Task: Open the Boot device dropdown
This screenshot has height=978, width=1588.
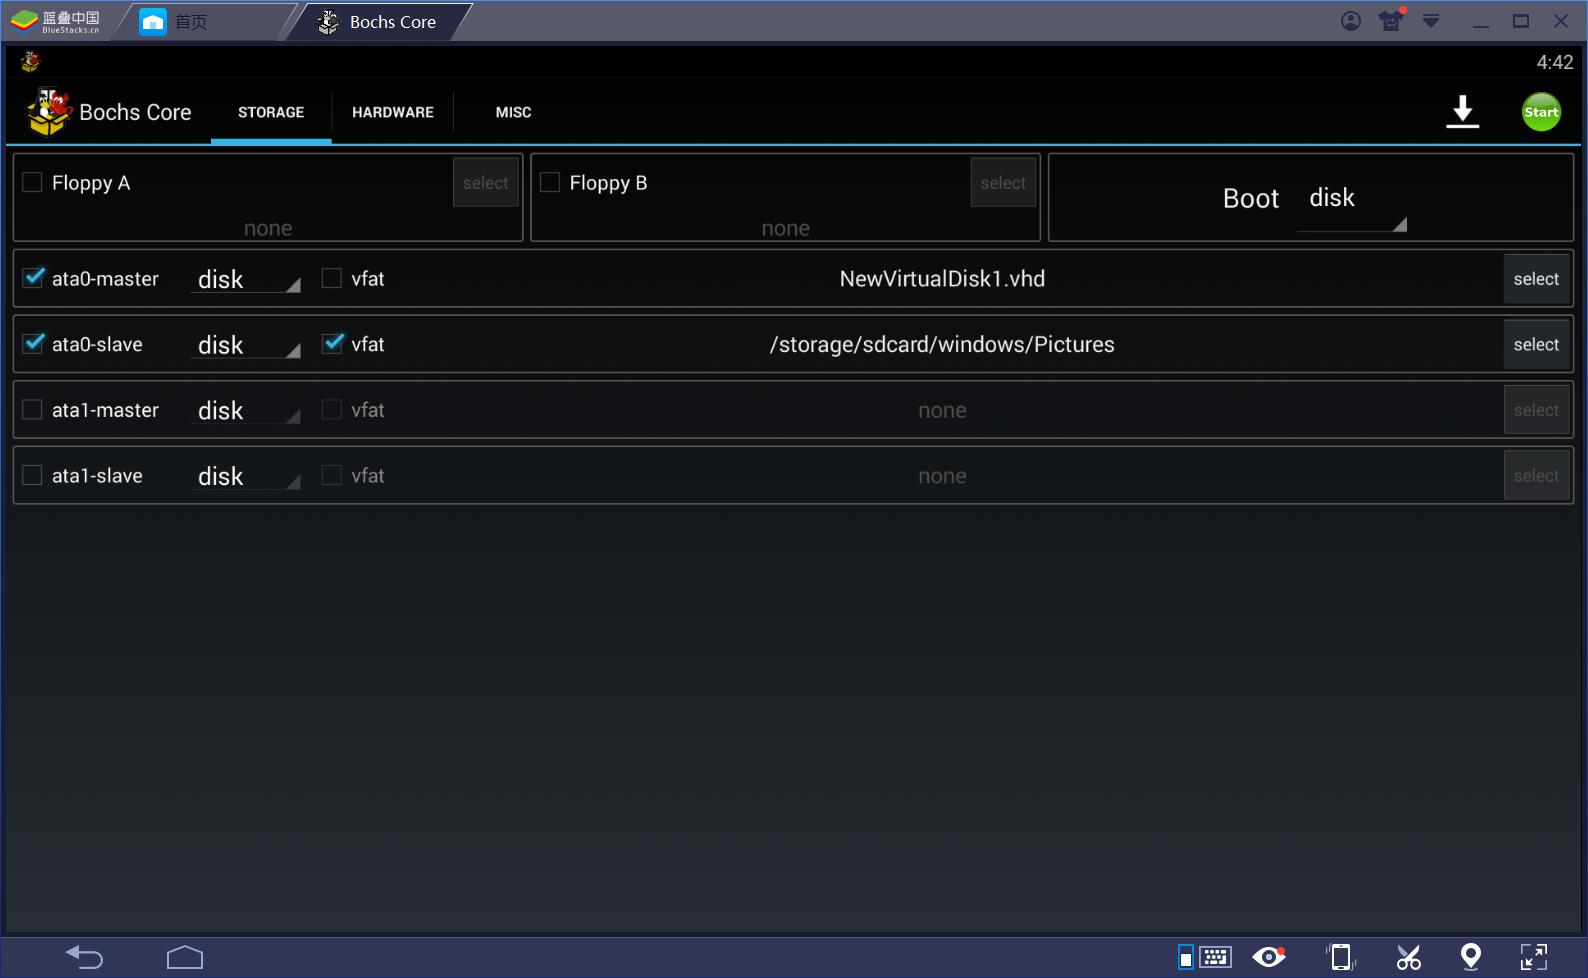Action: 1351,199
